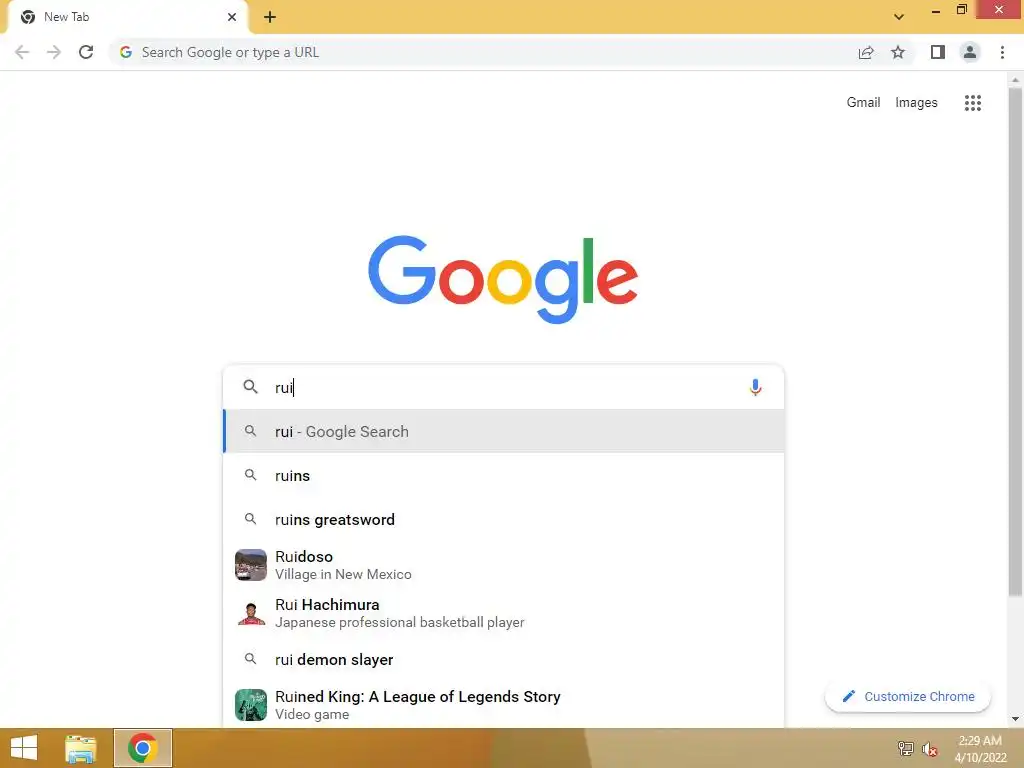
Task: Open the Windows Start button
Action: (x=24, y=748)
